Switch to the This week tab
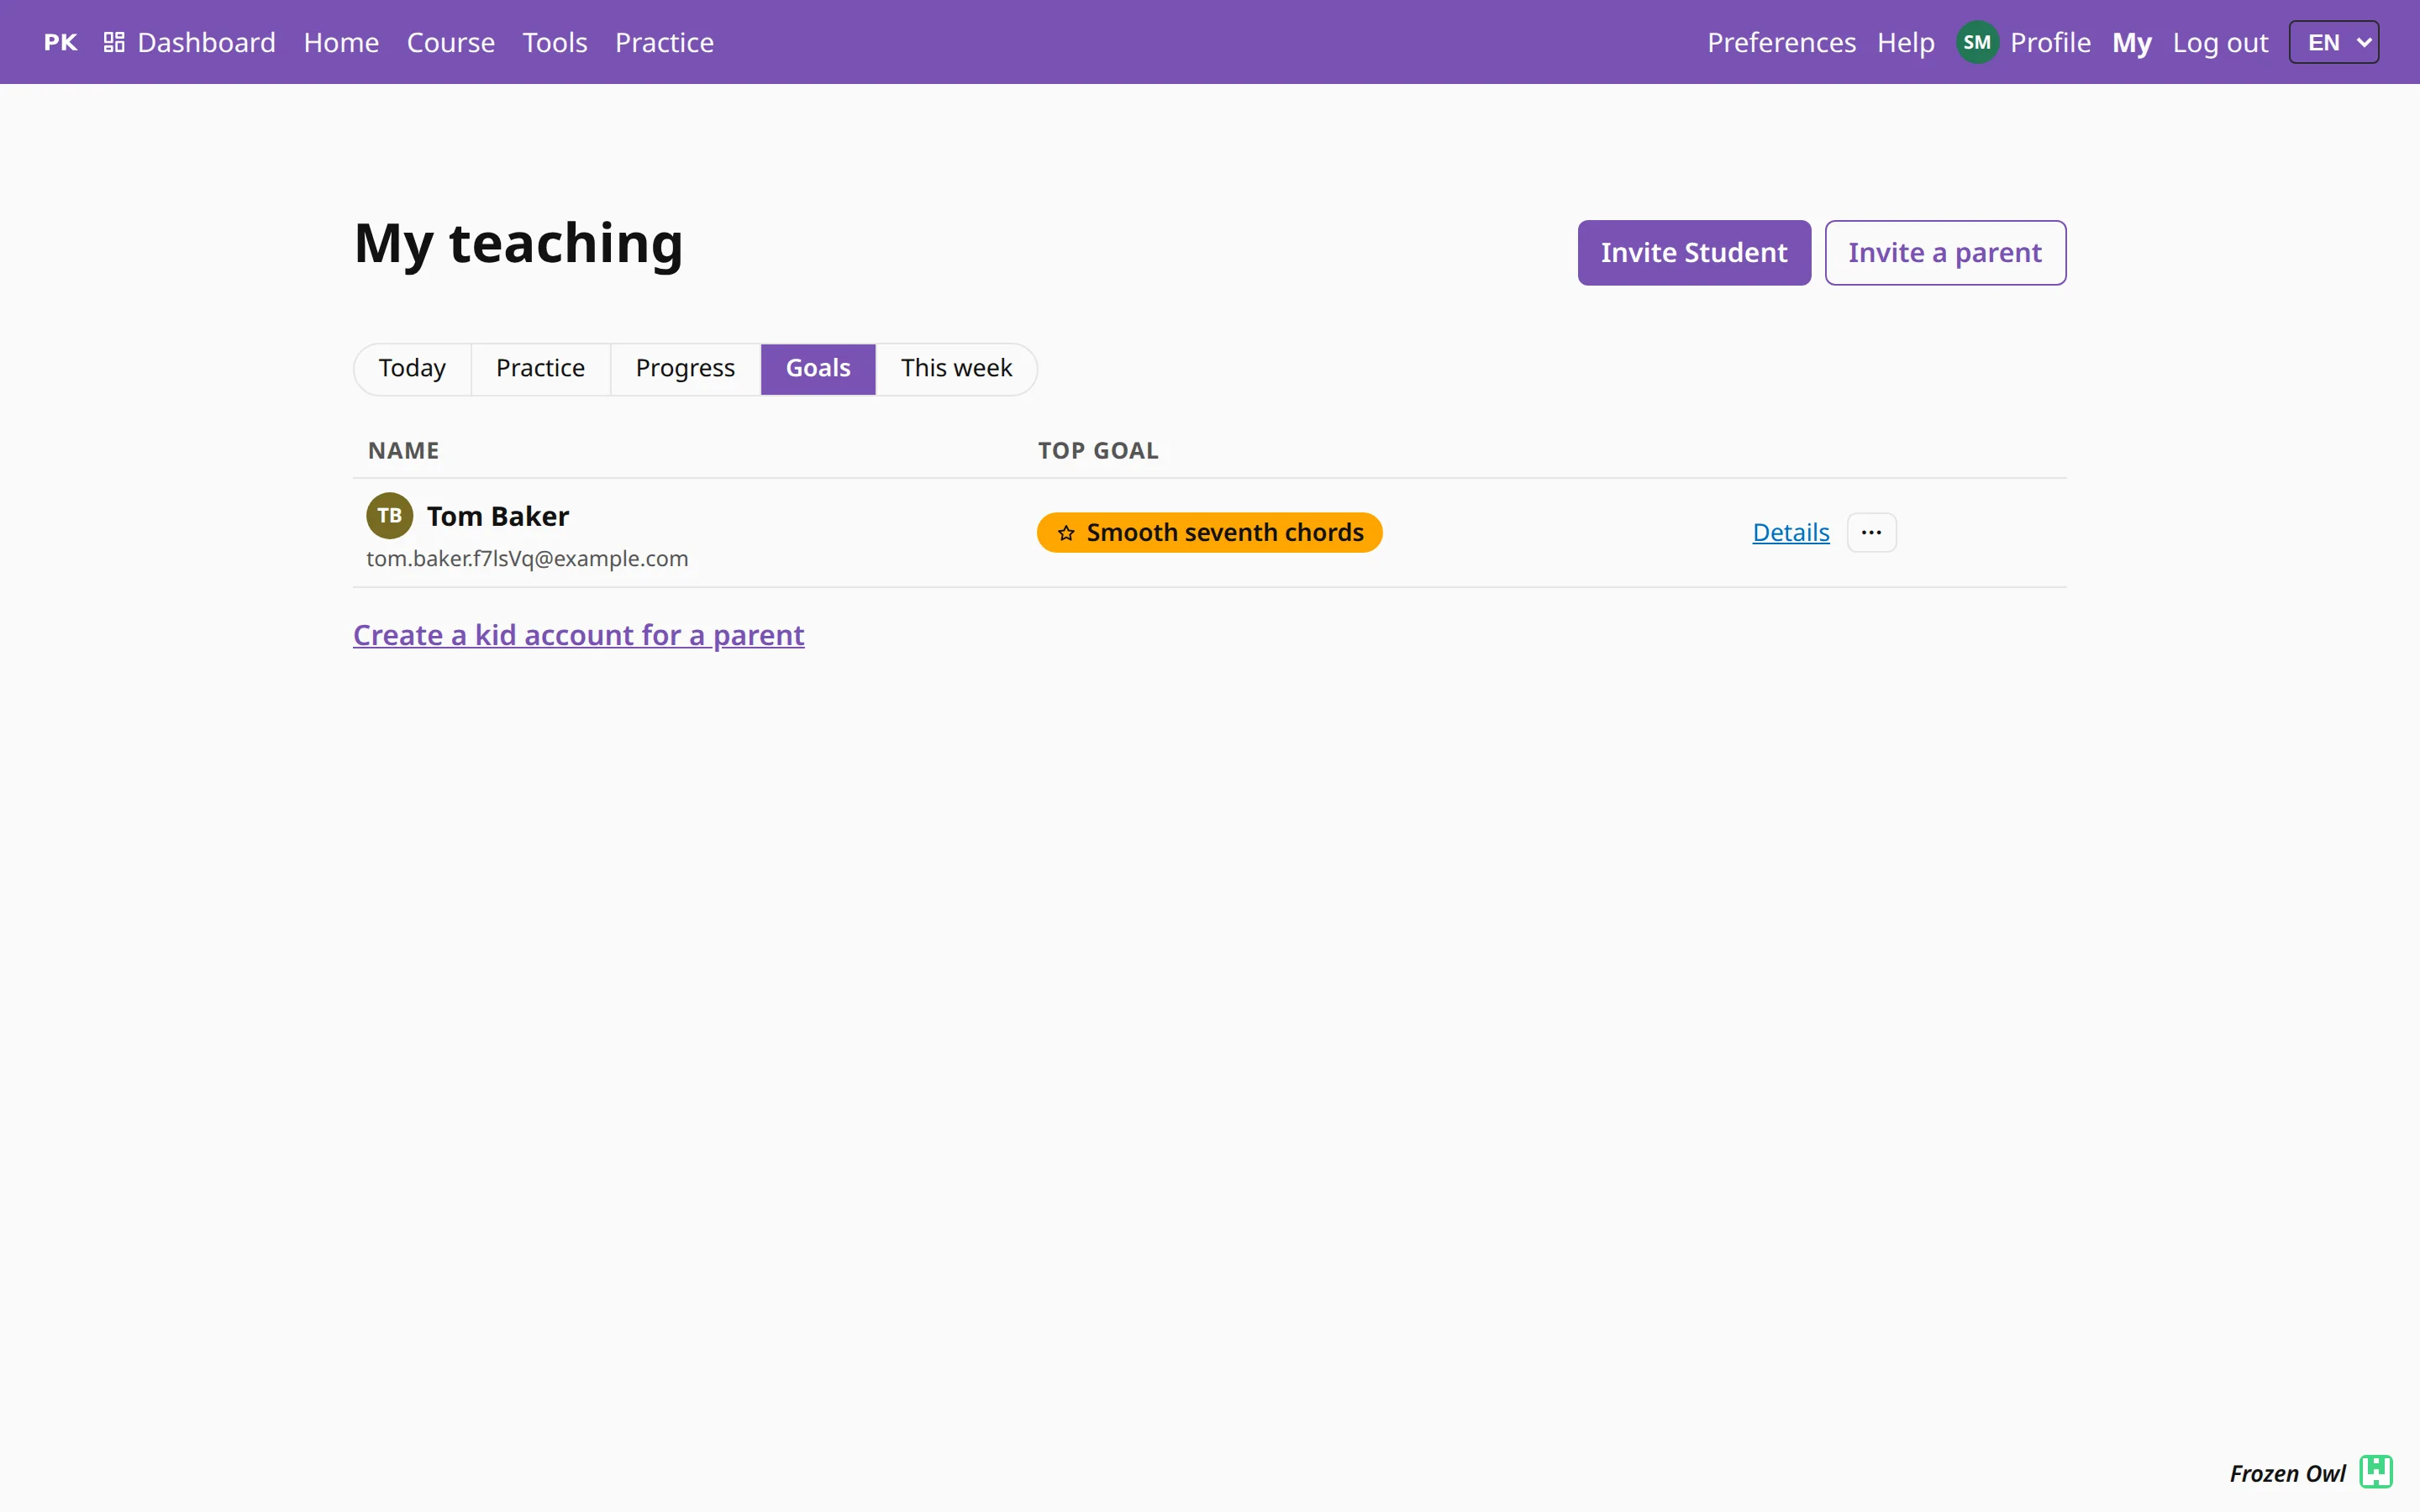This screenshot has width=2420, height=1512. (956, 369)
